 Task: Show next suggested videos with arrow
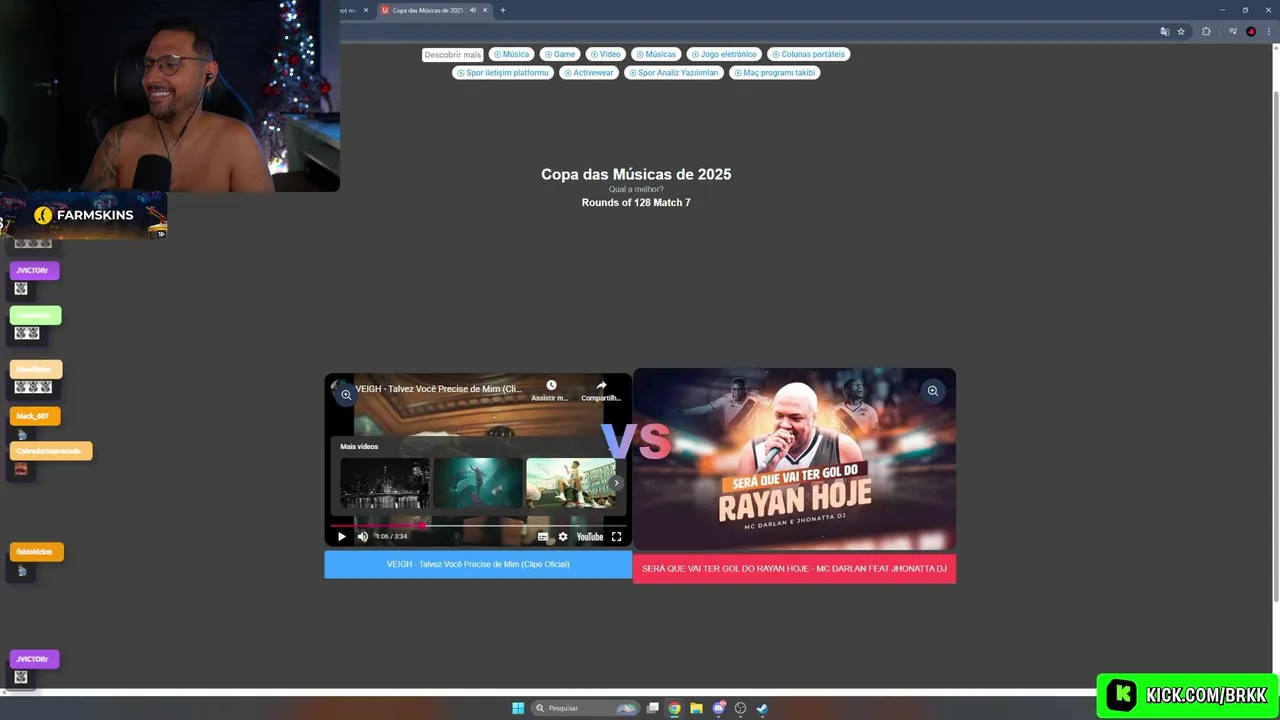616,483
